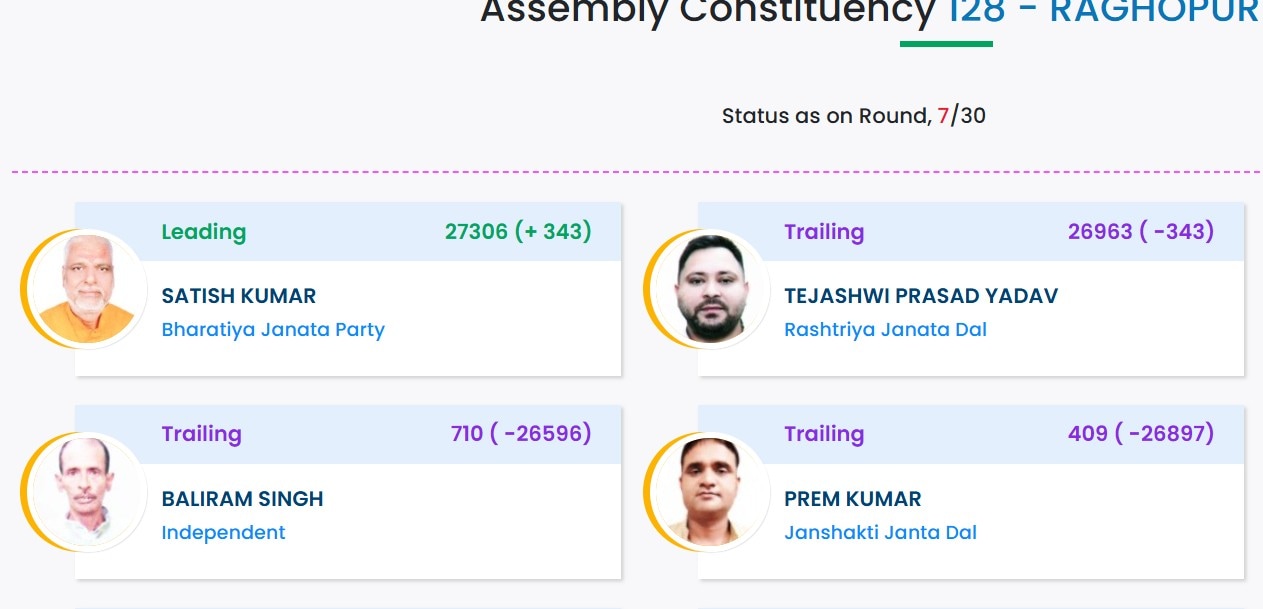
Task: Click the Bharatiya Janata Party label
Action: pyautogui.click(x=273, y=329)
